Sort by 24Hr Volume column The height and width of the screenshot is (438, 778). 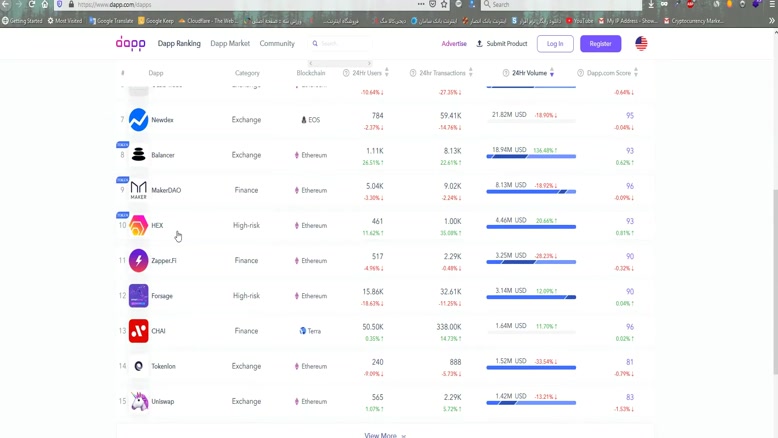pos(529,73)
